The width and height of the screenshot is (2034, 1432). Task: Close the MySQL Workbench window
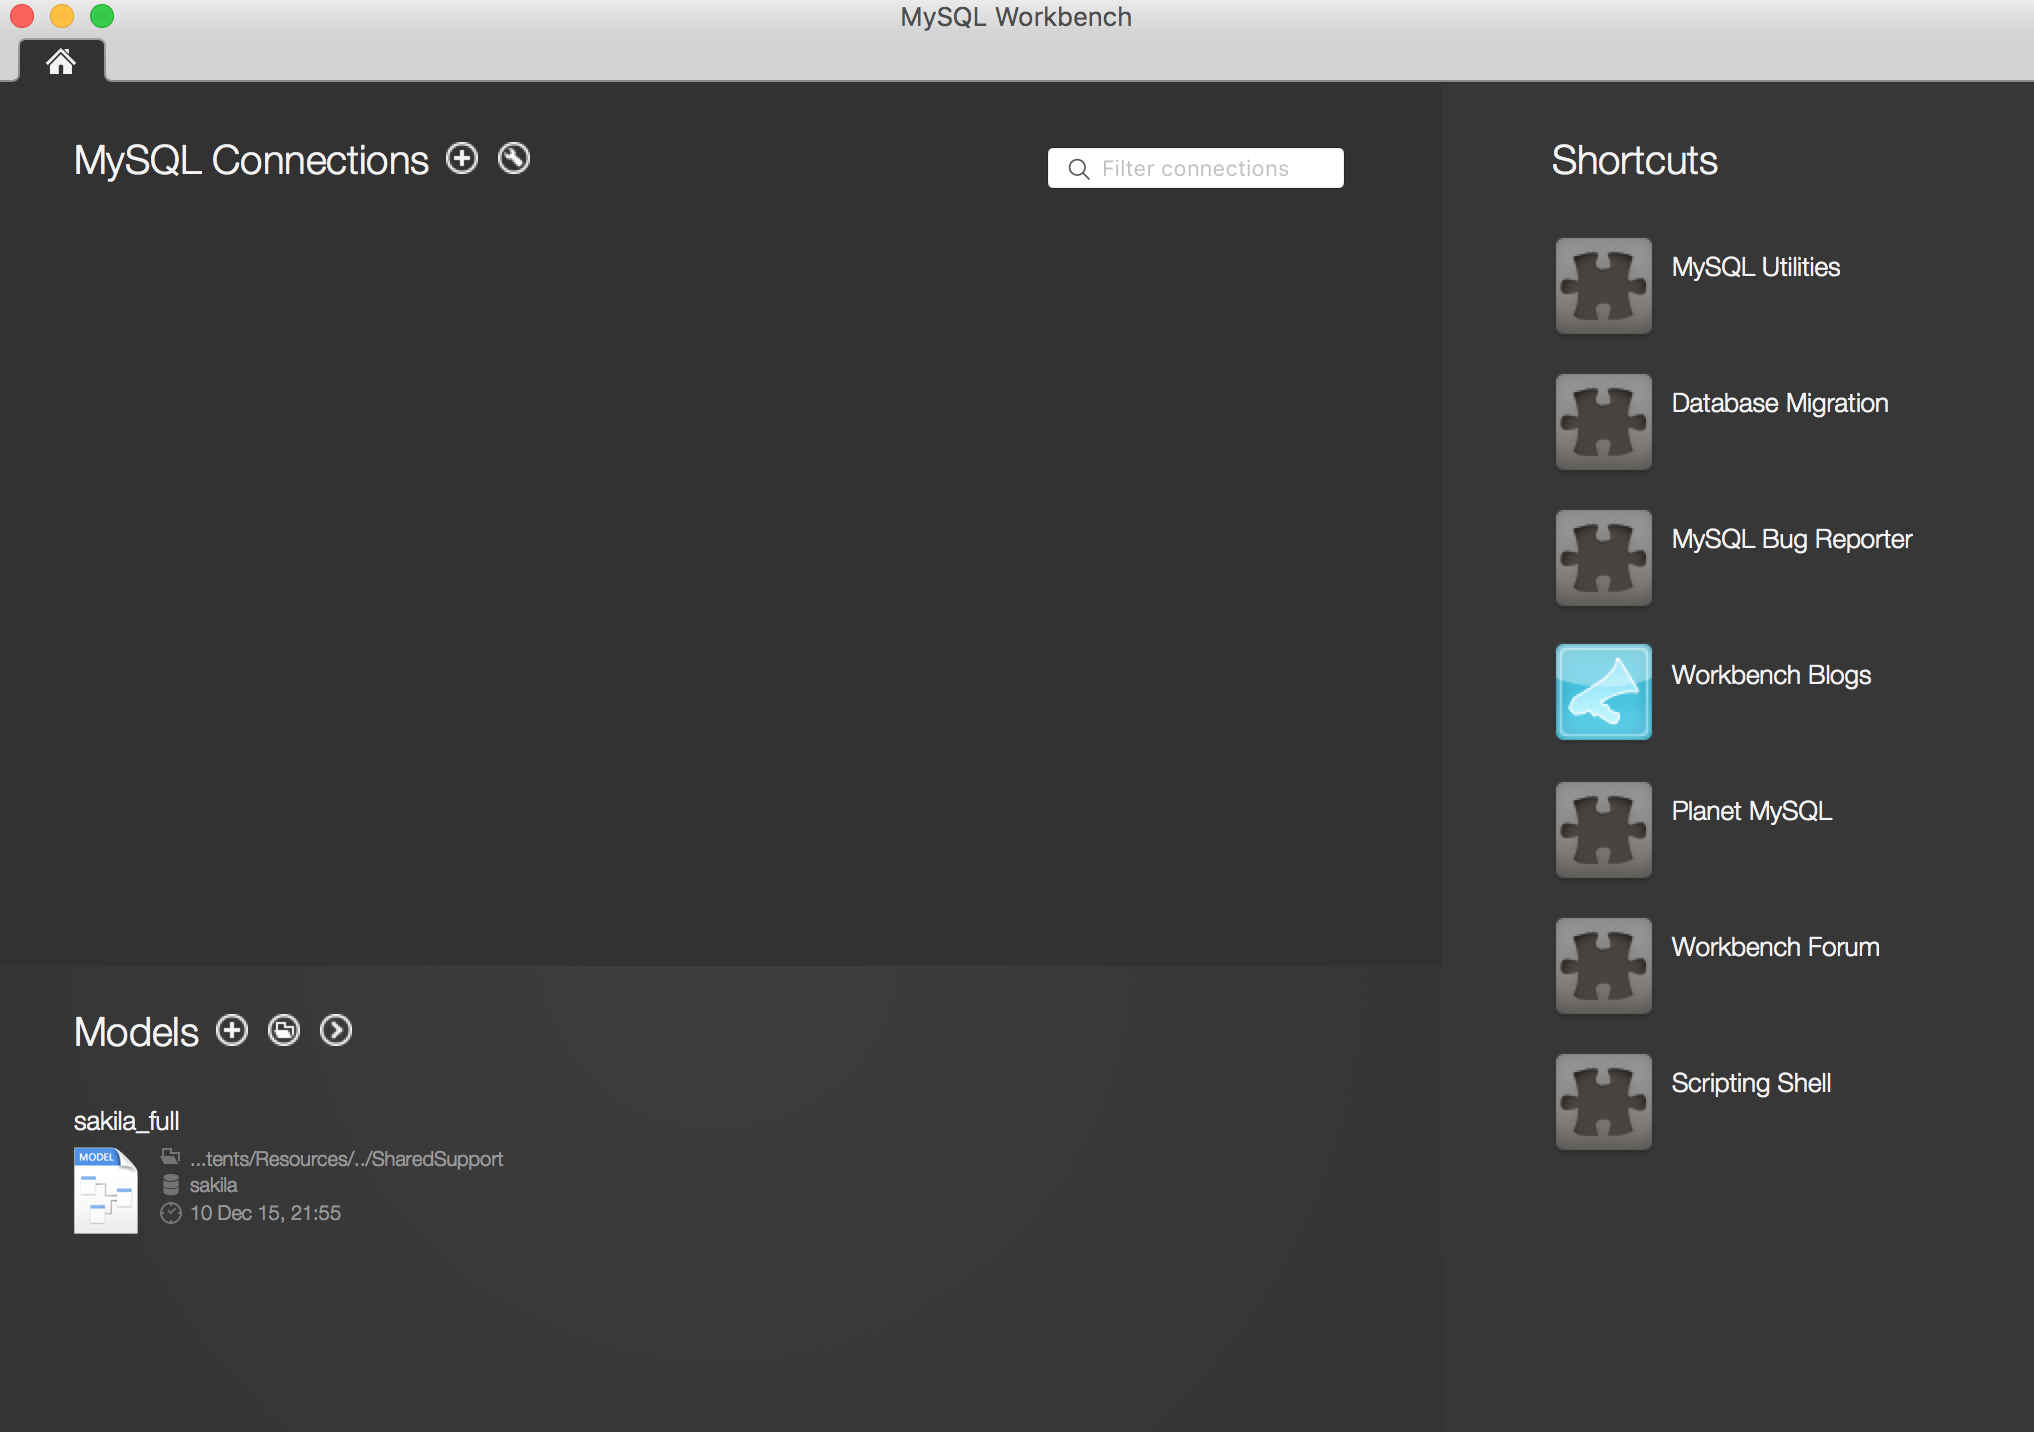(22, 16)
